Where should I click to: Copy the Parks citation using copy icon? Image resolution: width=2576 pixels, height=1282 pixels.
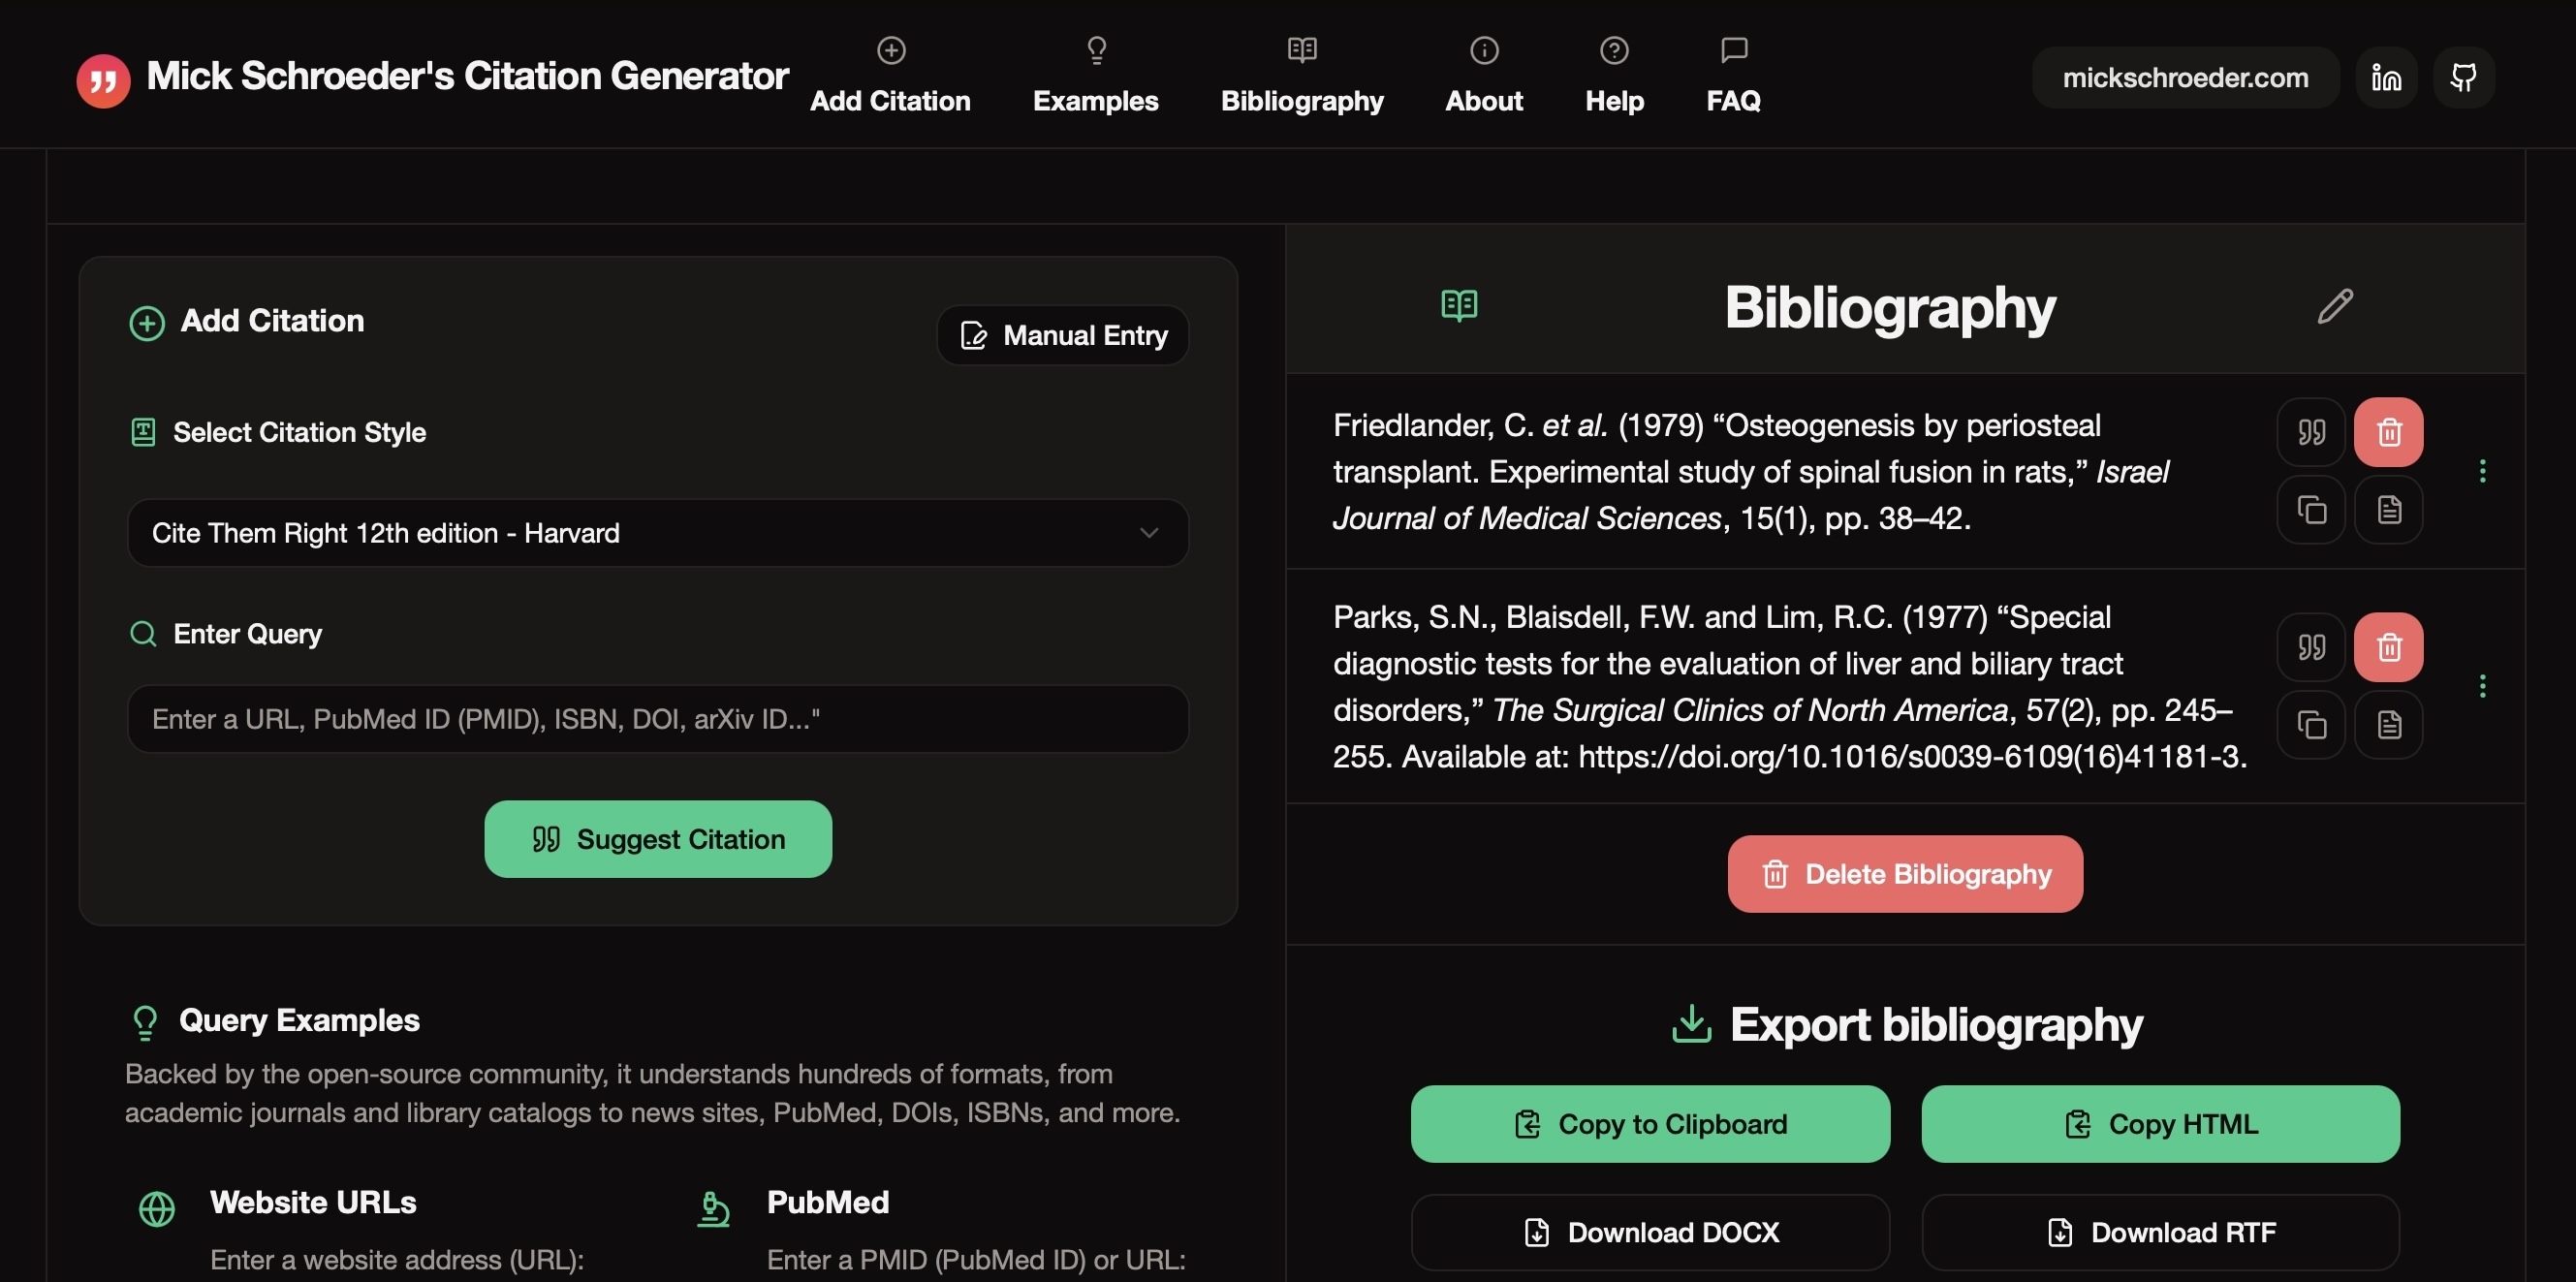2311,725
